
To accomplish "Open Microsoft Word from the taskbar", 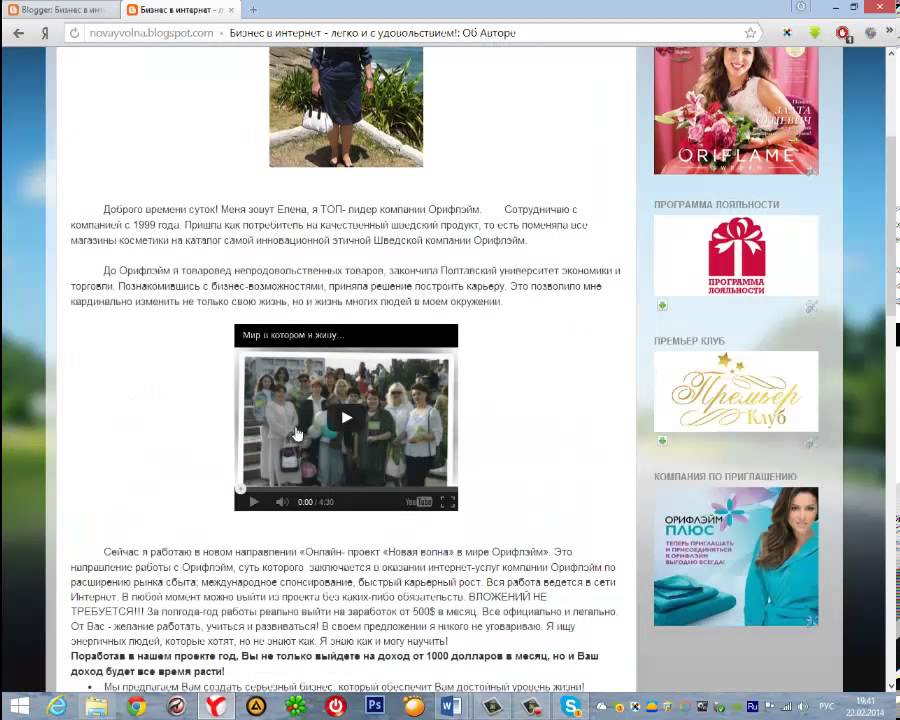I will [451, 706].
